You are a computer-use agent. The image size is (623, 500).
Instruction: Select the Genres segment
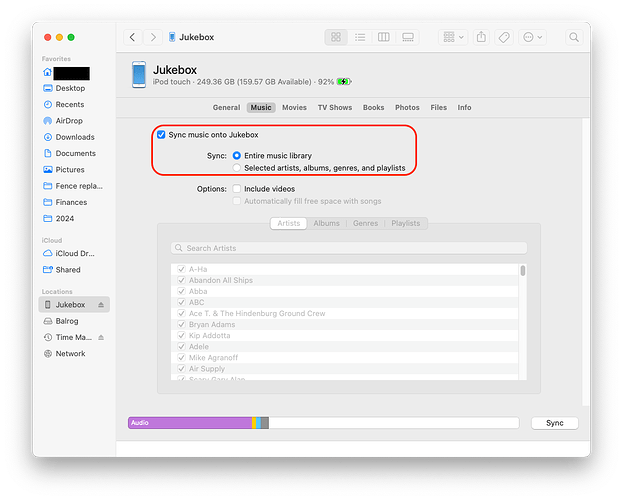pos(366,223)
